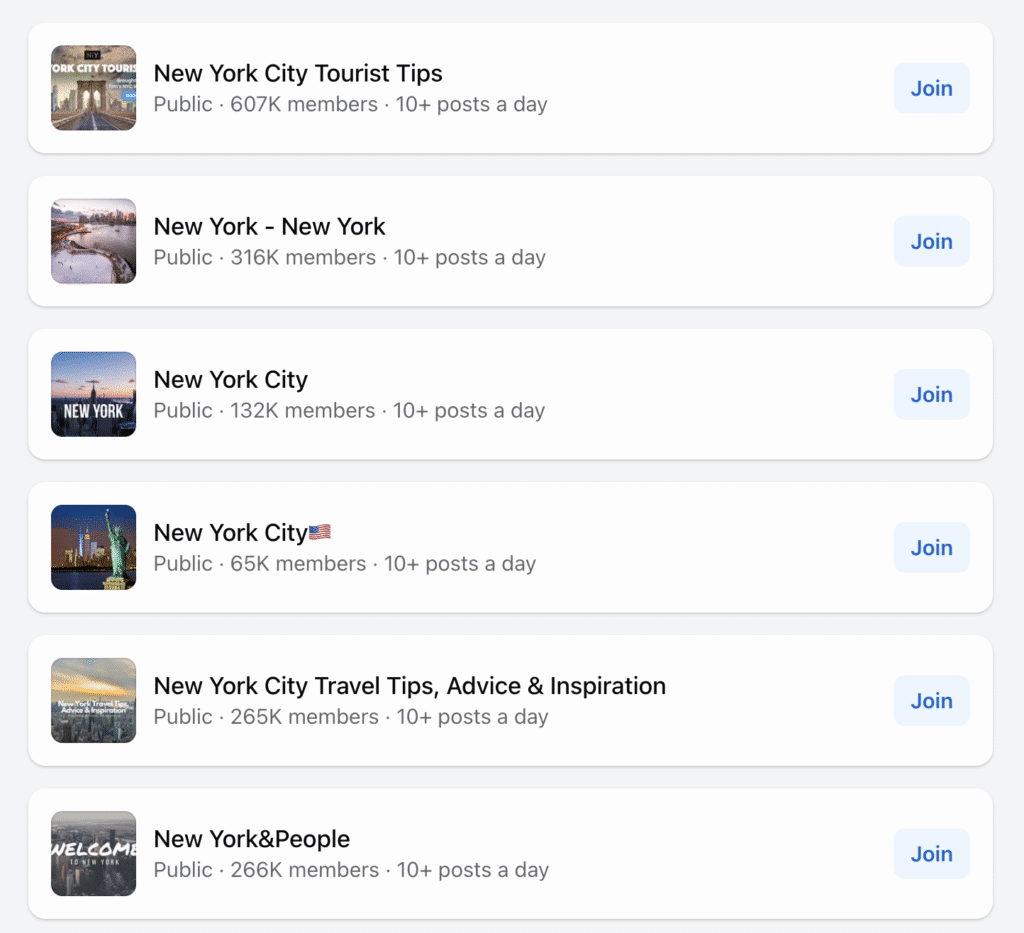Open New York City Travel Tips, Advice & Inspiration title

click(x=409, y=686)
